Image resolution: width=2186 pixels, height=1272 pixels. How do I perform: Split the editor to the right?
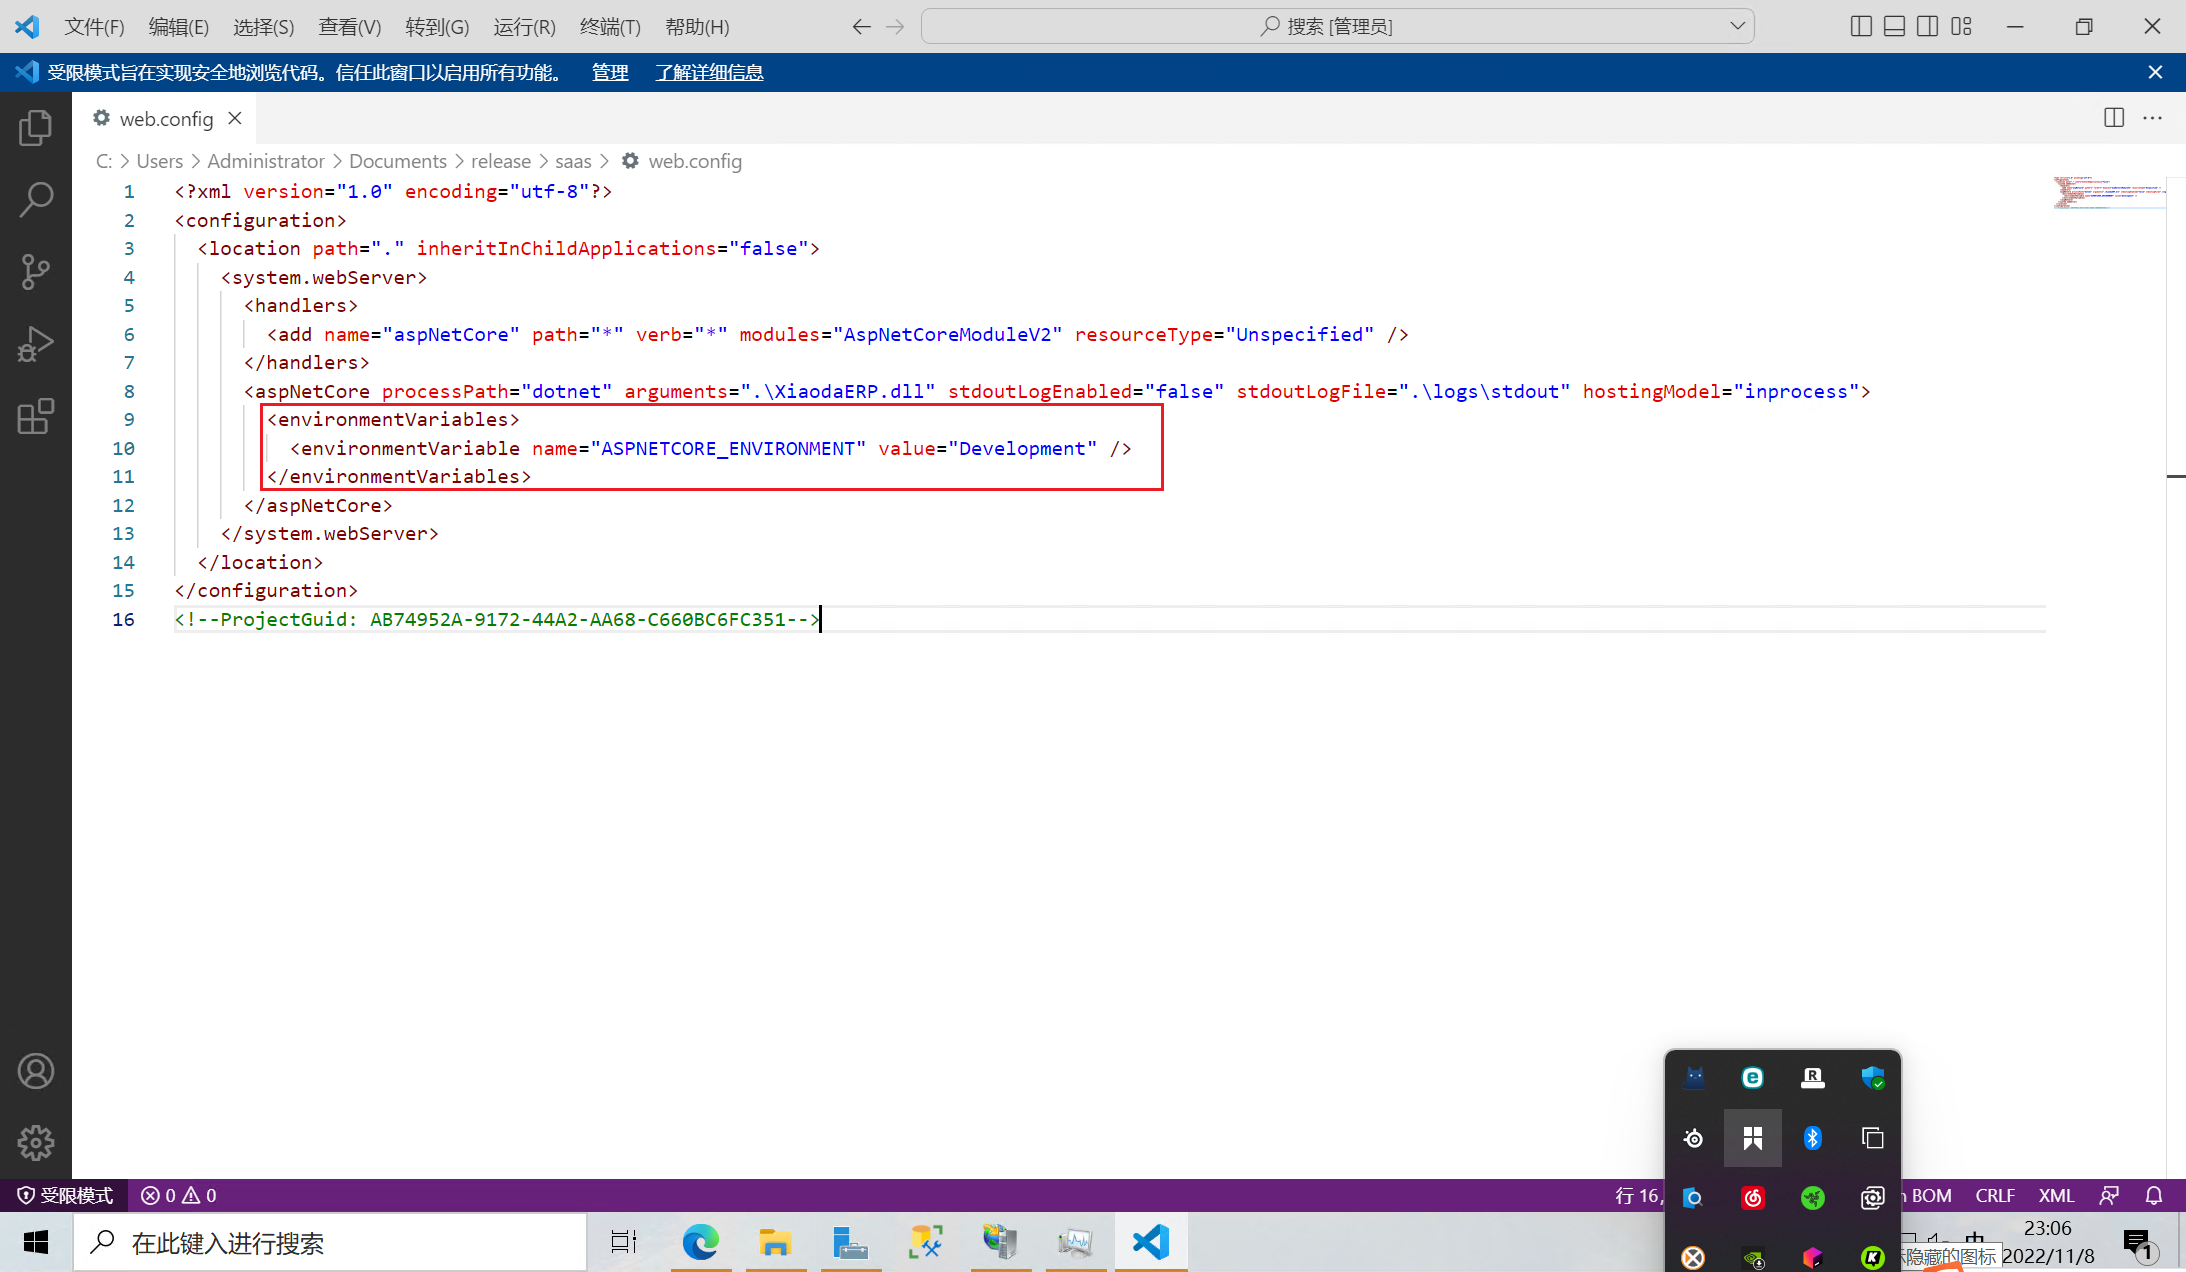[x=2114, y=118]
